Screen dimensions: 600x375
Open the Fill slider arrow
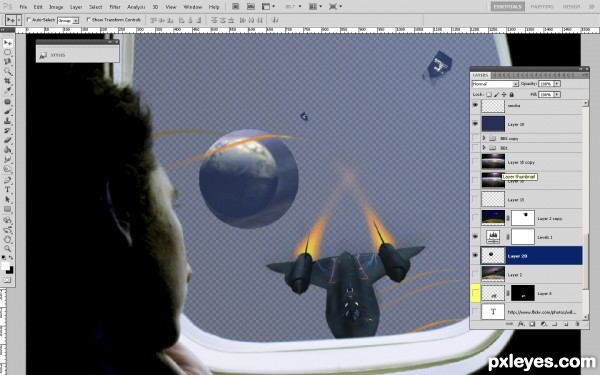pos(557,94)
